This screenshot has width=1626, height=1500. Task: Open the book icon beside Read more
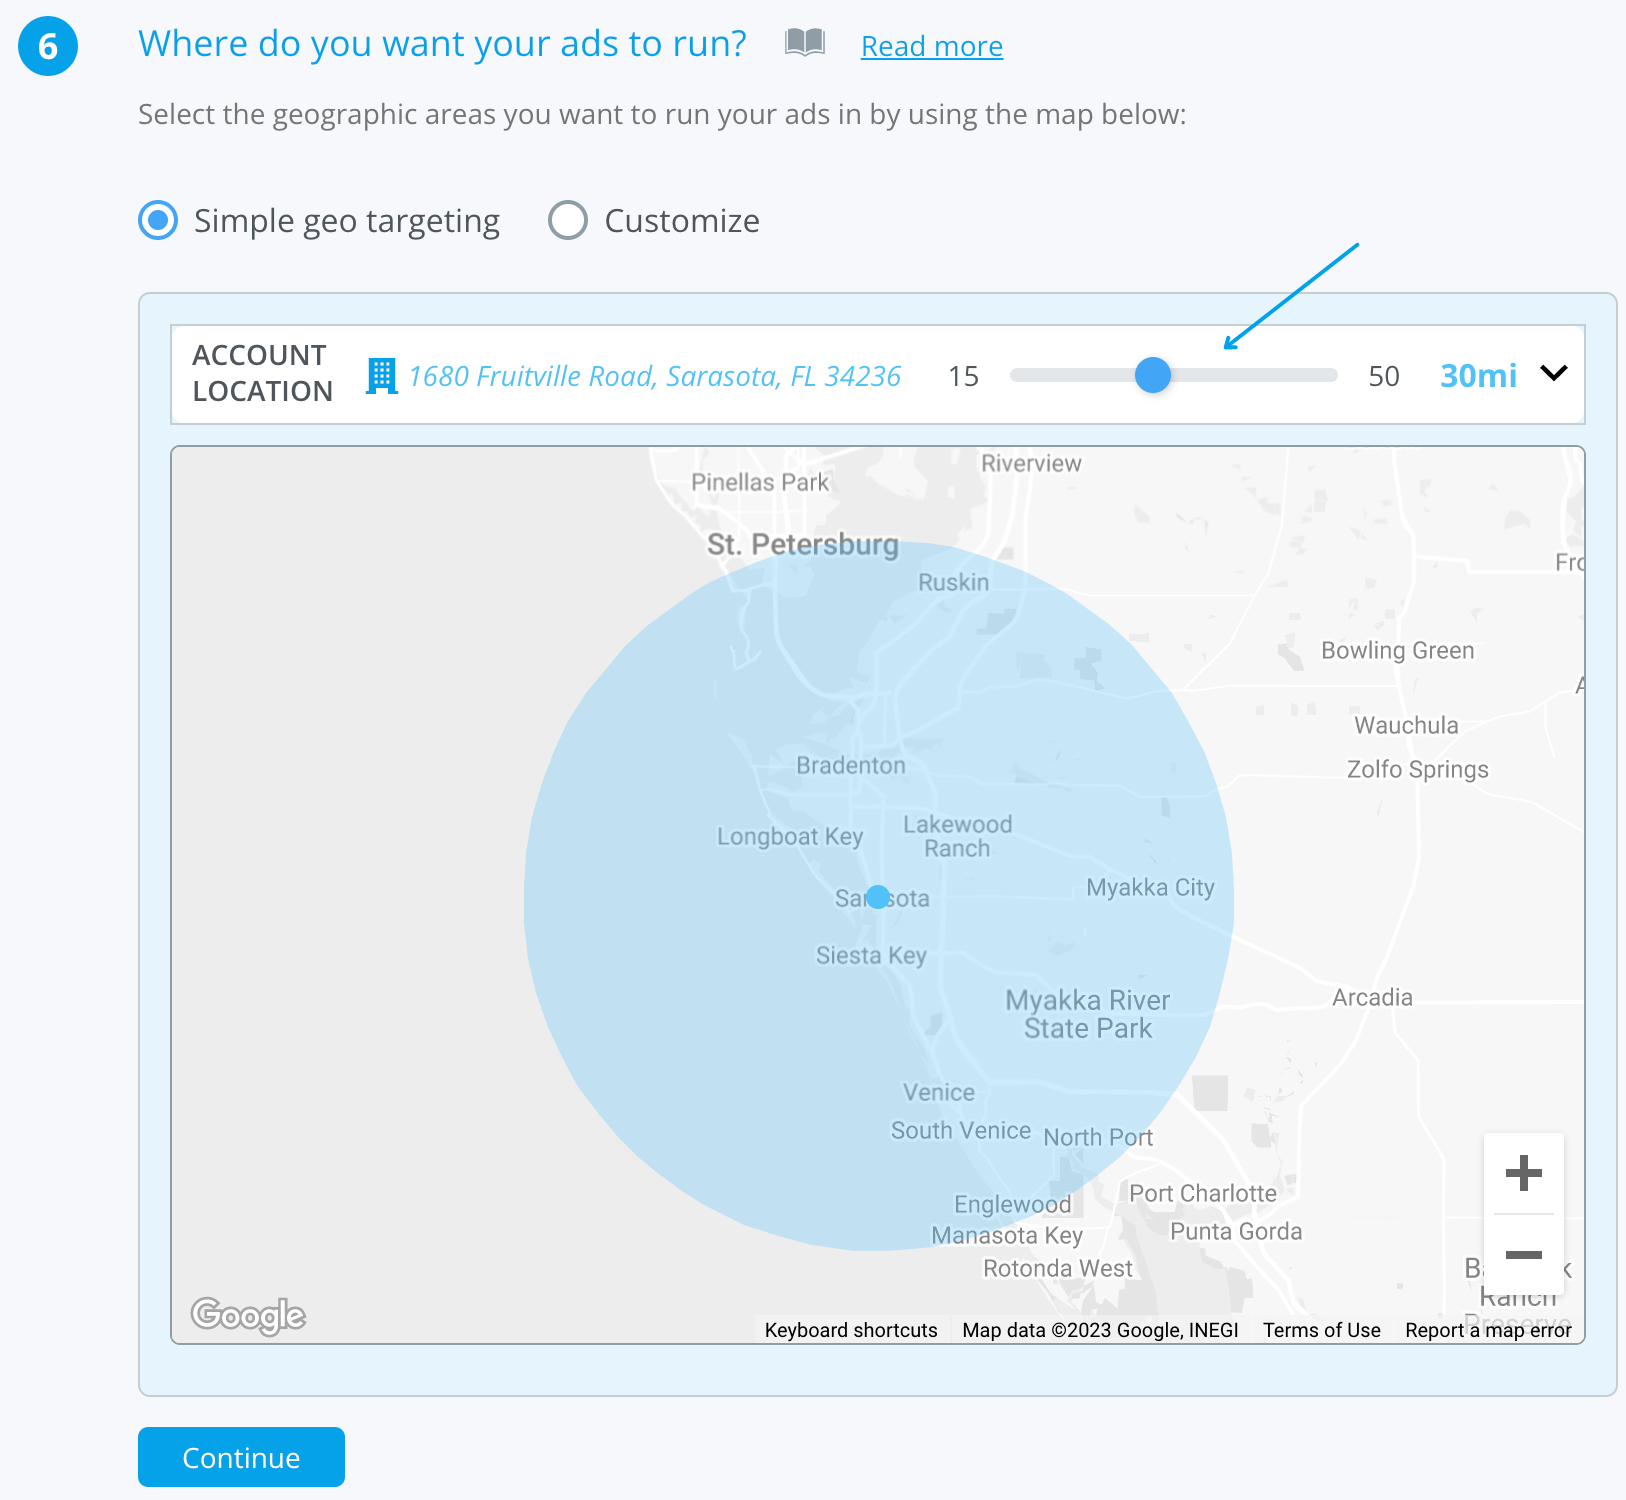point(805,42)
